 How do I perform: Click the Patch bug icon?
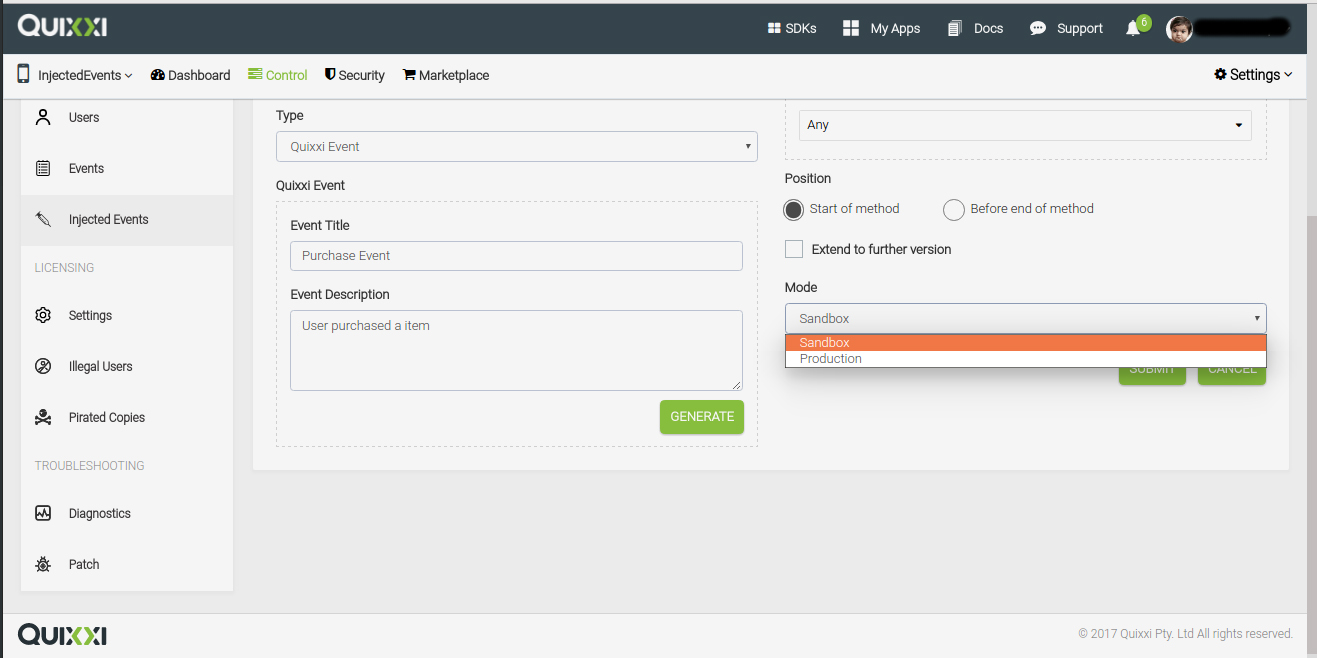tap(43, 564)
